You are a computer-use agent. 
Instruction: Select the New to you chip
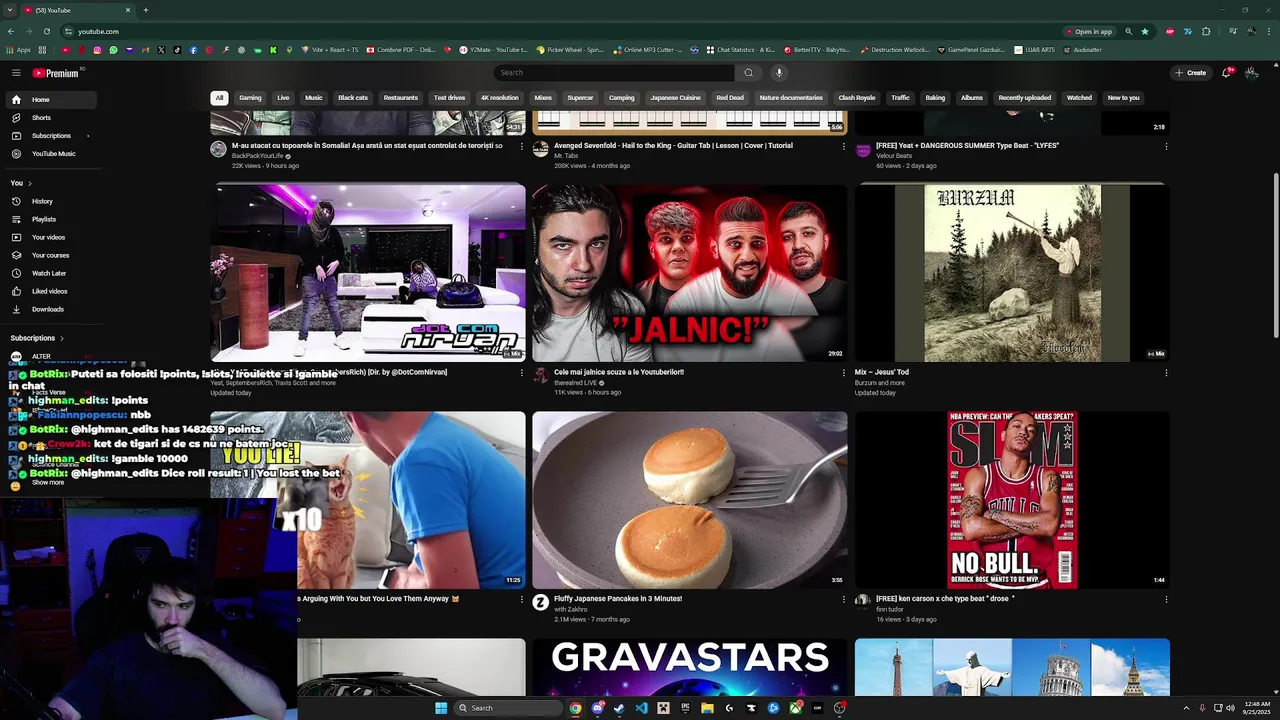pyautogui.click(x=1123, y=98)
